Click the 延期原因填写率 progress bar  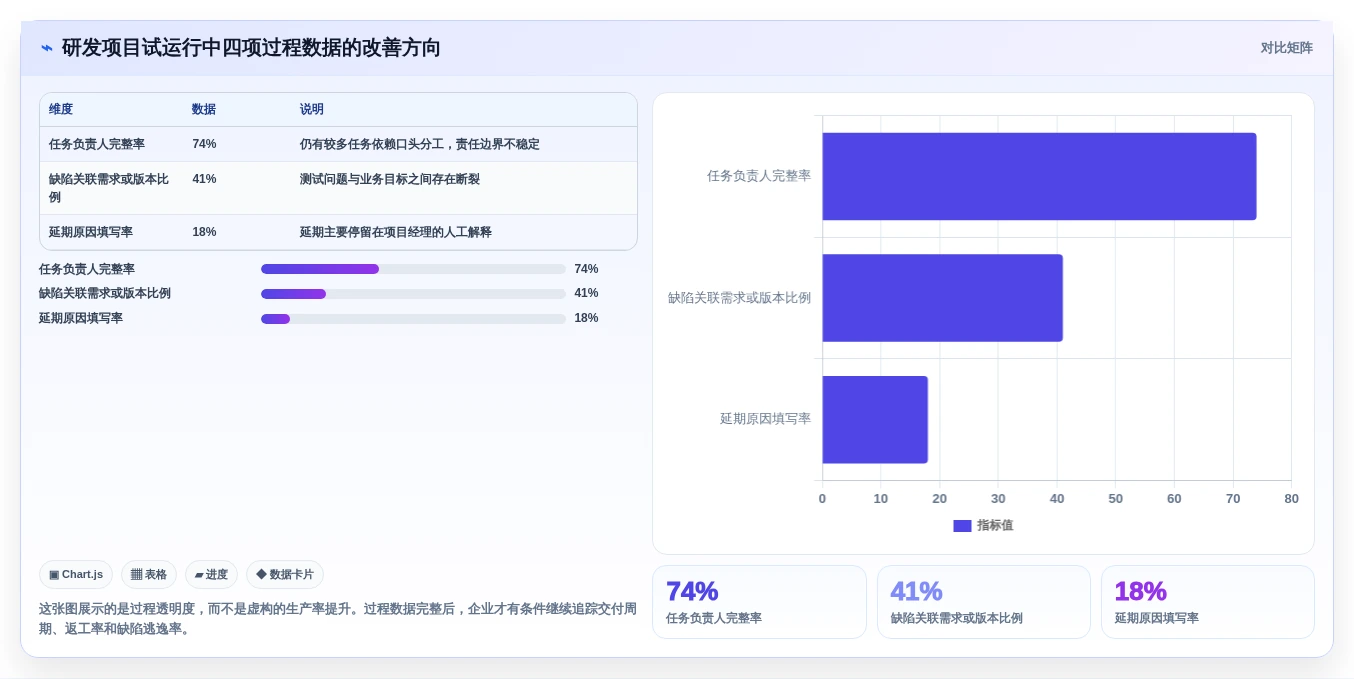pyautogui.click(x=413, y=319)
